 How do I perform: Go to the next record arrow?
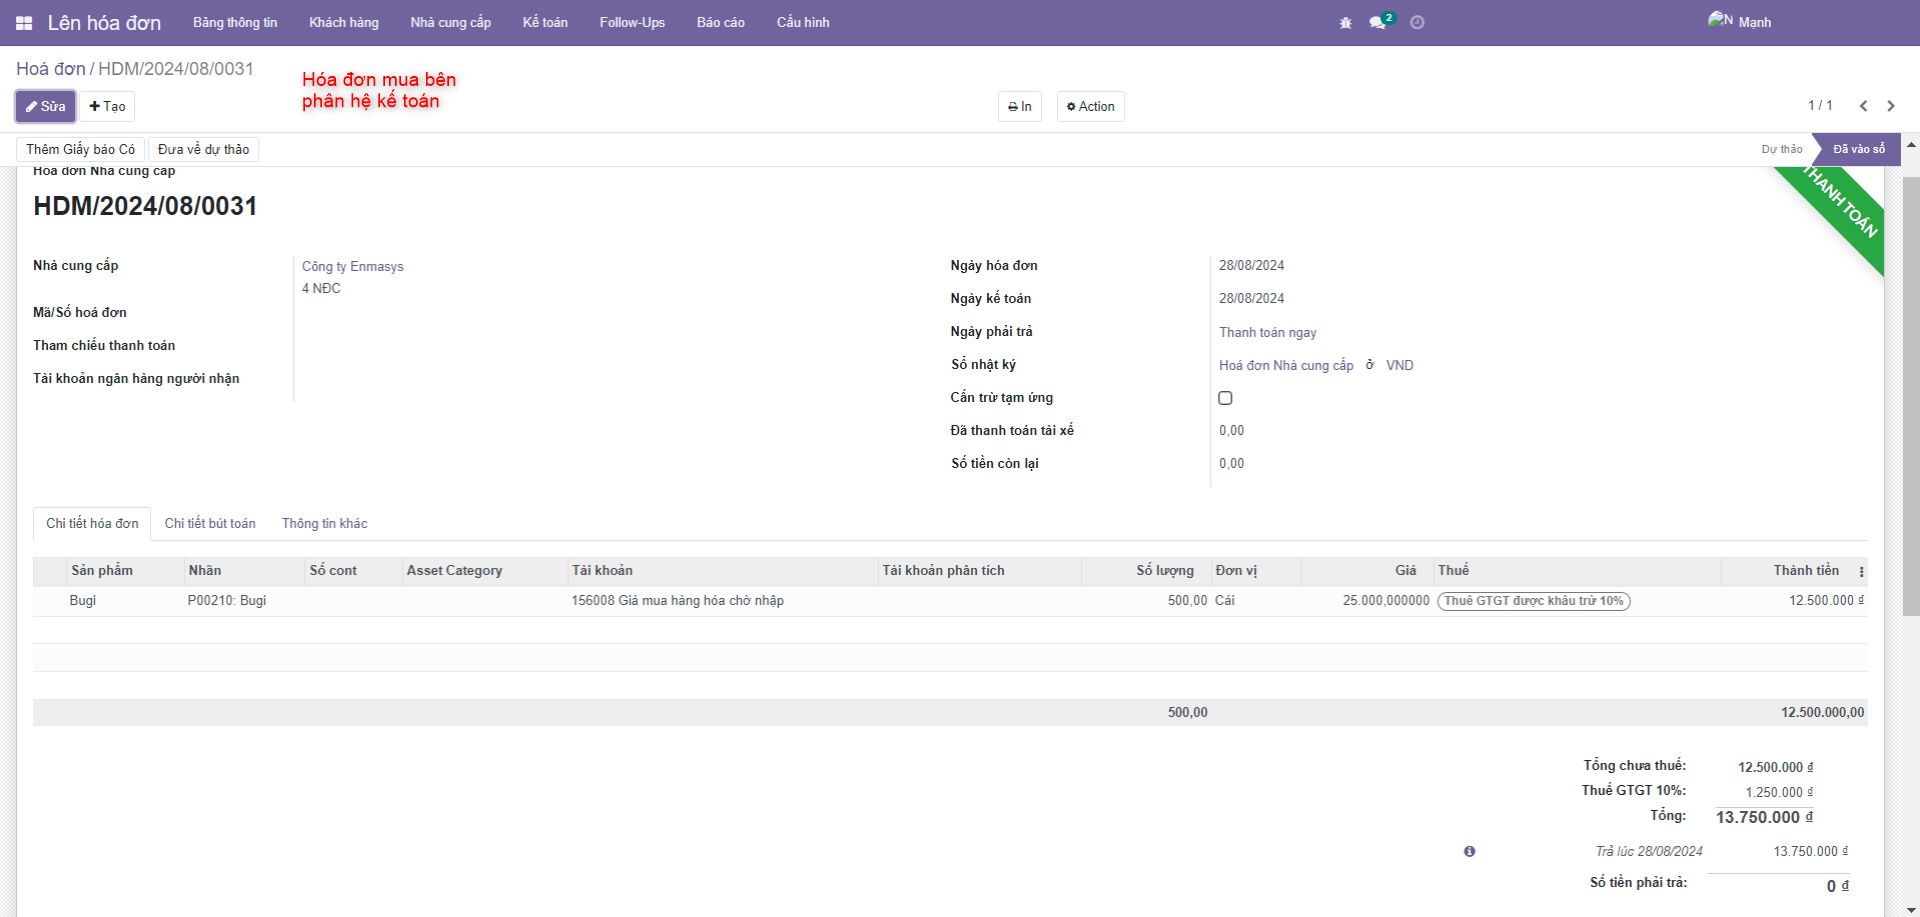coord(1891,106)
